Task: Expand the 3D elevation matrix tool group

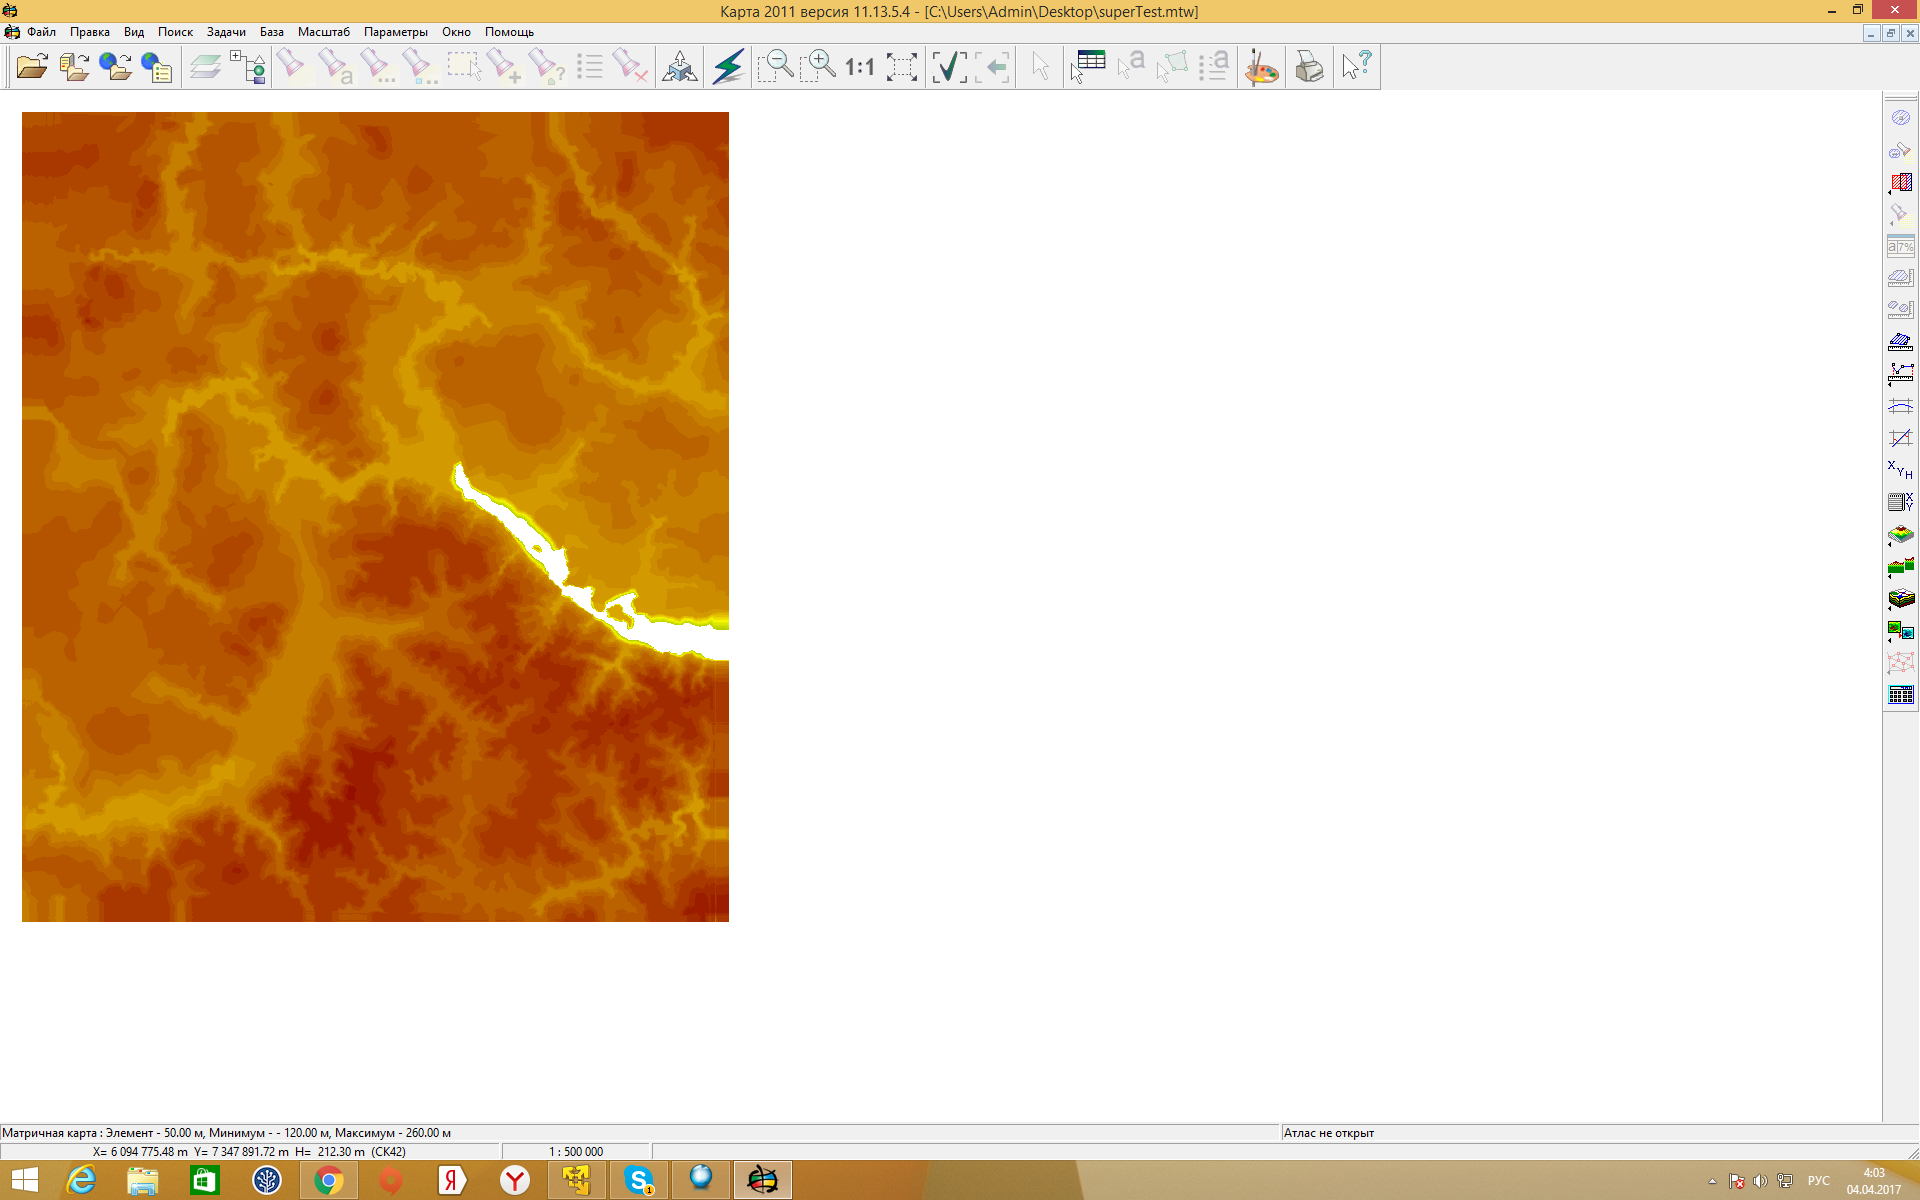Action: point(1900,535)
